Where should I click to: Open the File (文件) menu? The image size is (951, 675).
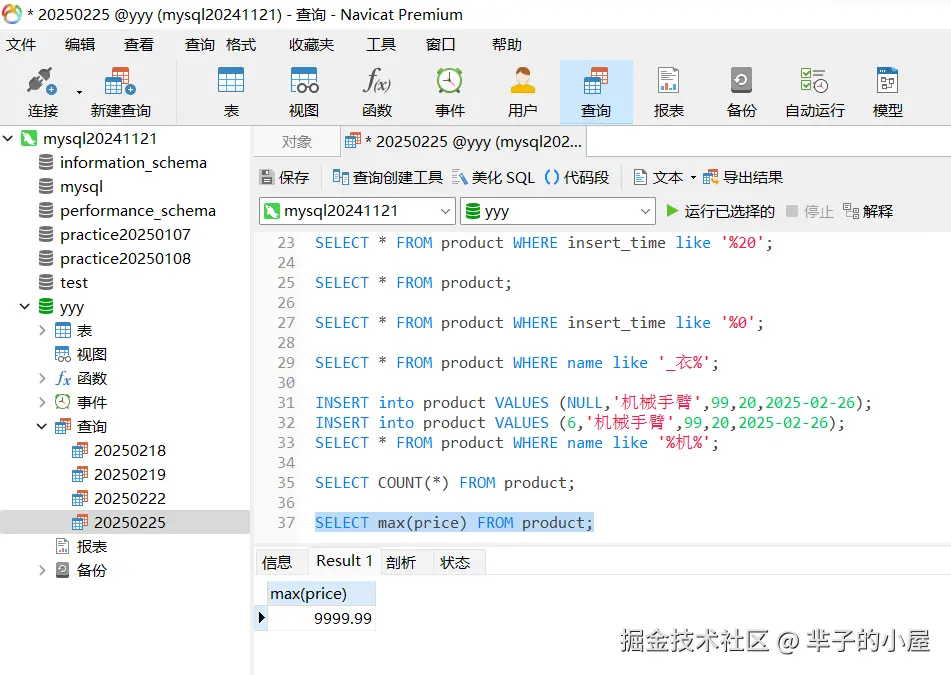coord(21,44)
